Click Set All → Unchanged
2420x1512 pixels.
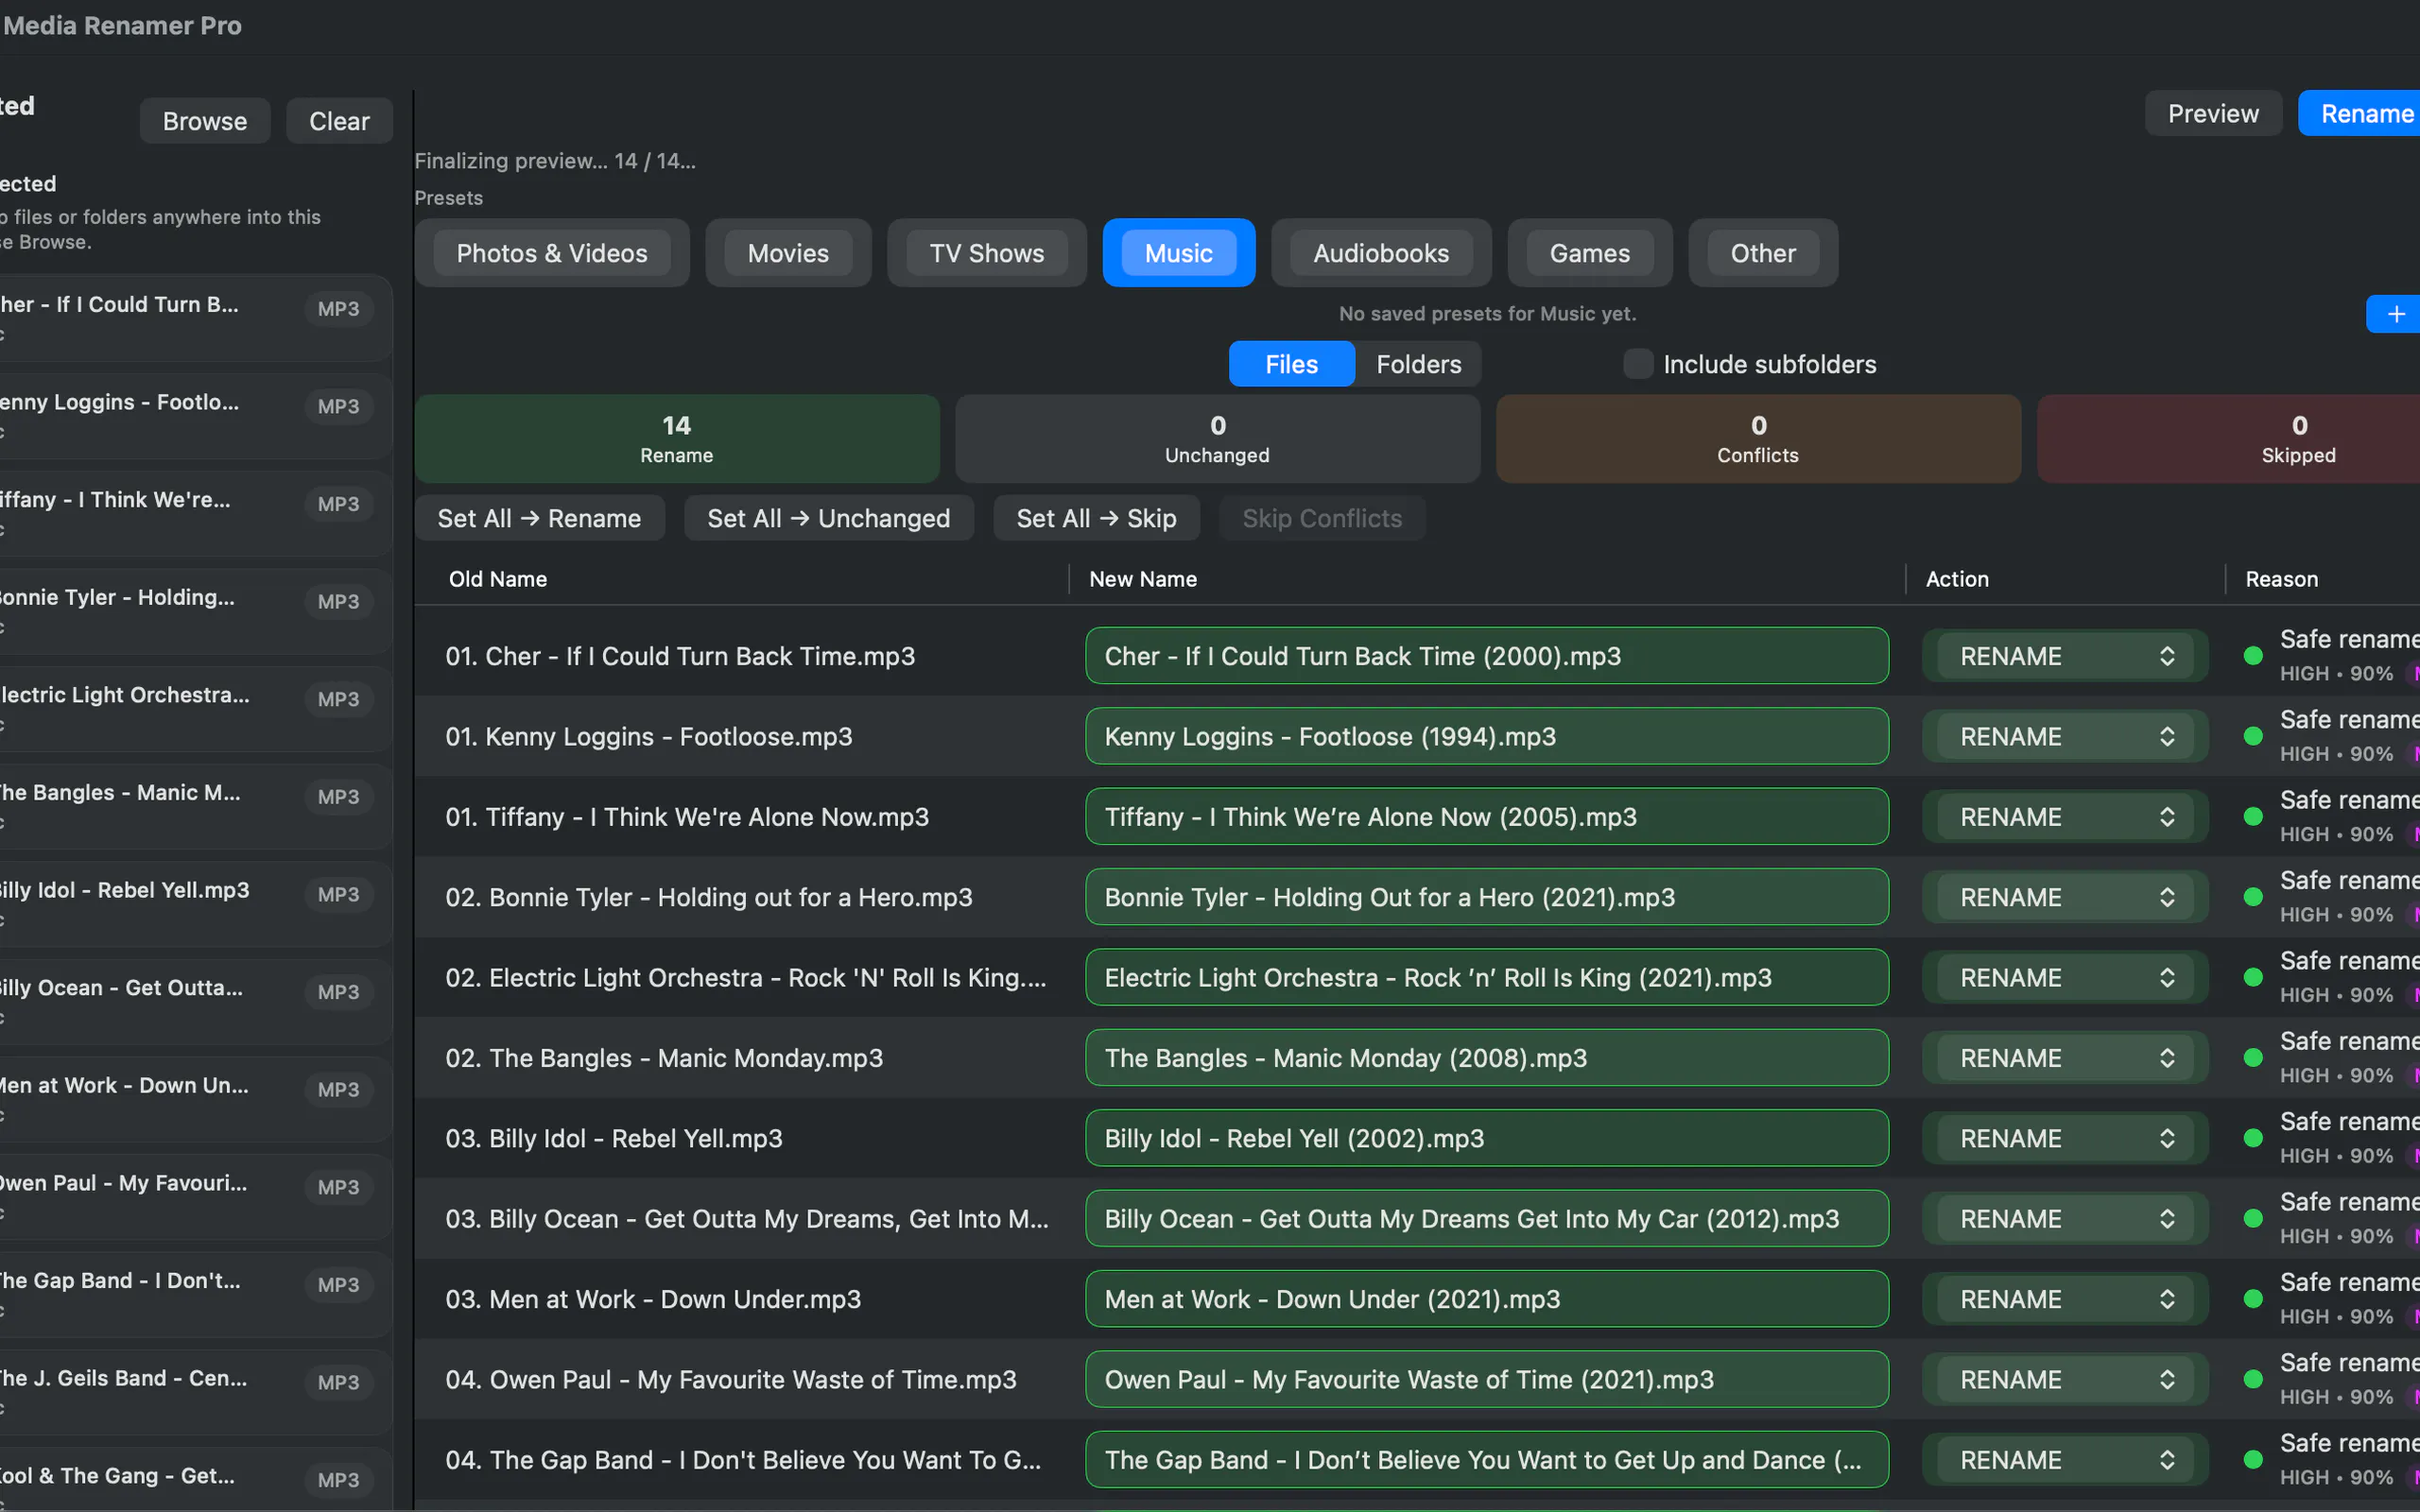click(828, 518)
